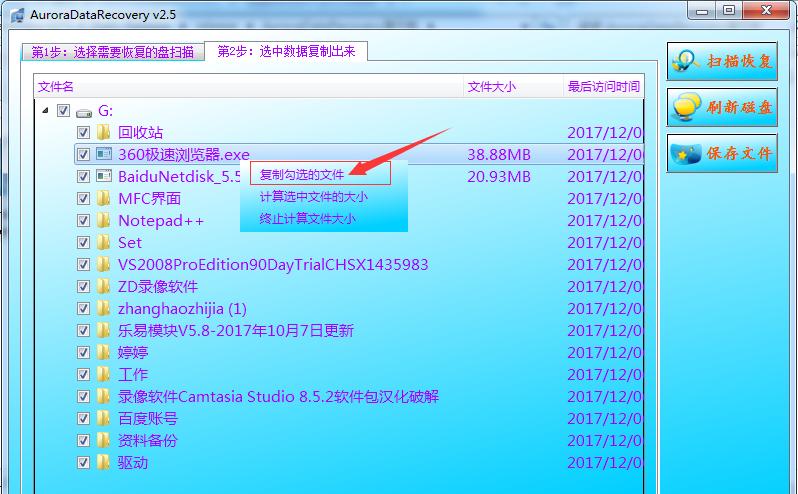Click the ZD录像软件 folder icon
This screenshot has height=494, width=798.
click(103, 286)
